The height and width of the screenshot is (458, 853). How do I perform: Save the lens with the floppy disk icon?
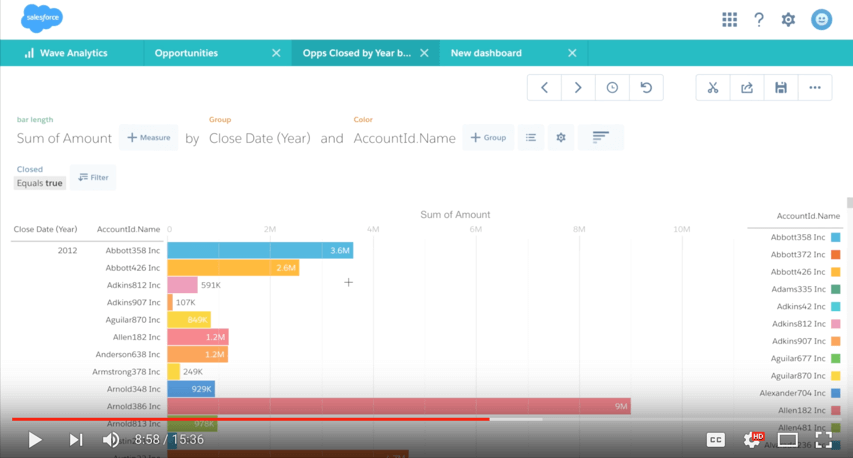[781, 88]
